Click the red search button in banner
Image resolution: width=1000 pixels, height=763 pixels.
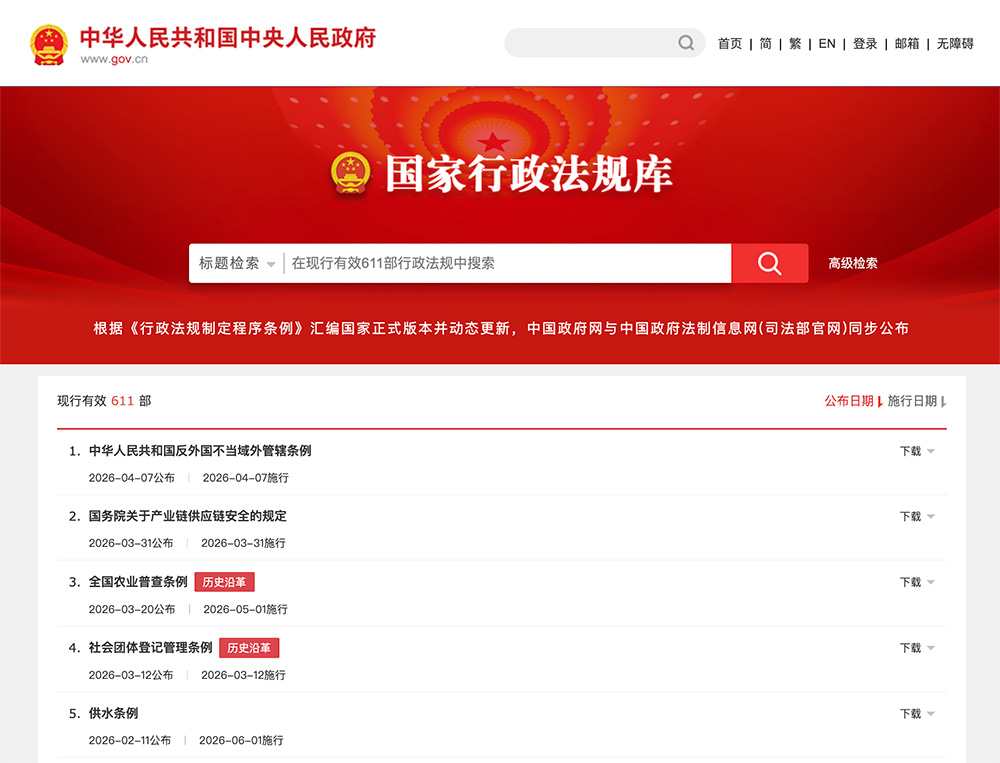(x=770, y=263)
